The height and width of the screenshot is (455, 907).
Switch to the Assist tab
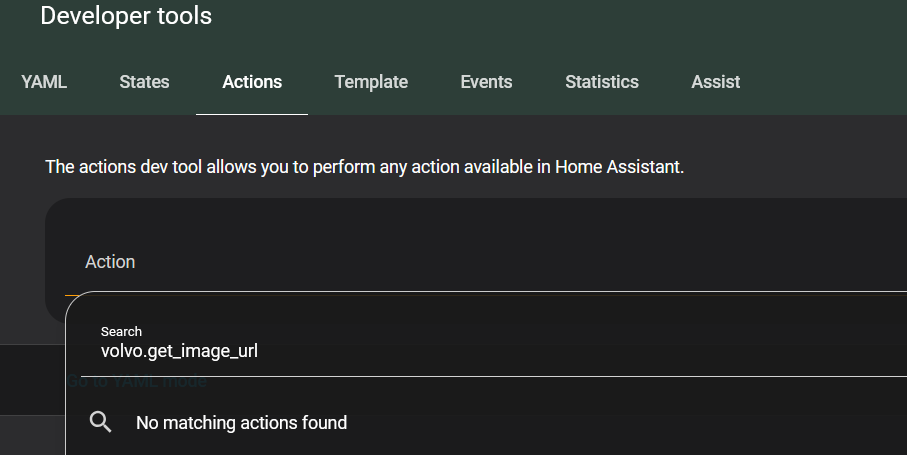[x=716, y=82]
